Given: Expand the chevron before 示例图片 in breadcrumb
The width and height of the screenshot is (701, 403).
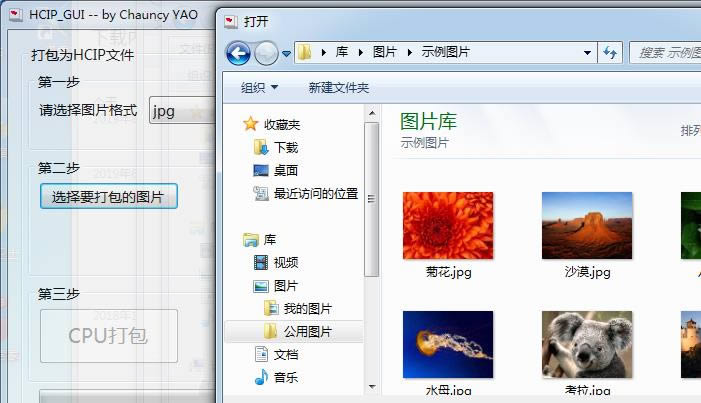Looking at the screenshot, I should click(x=410, y=53).
